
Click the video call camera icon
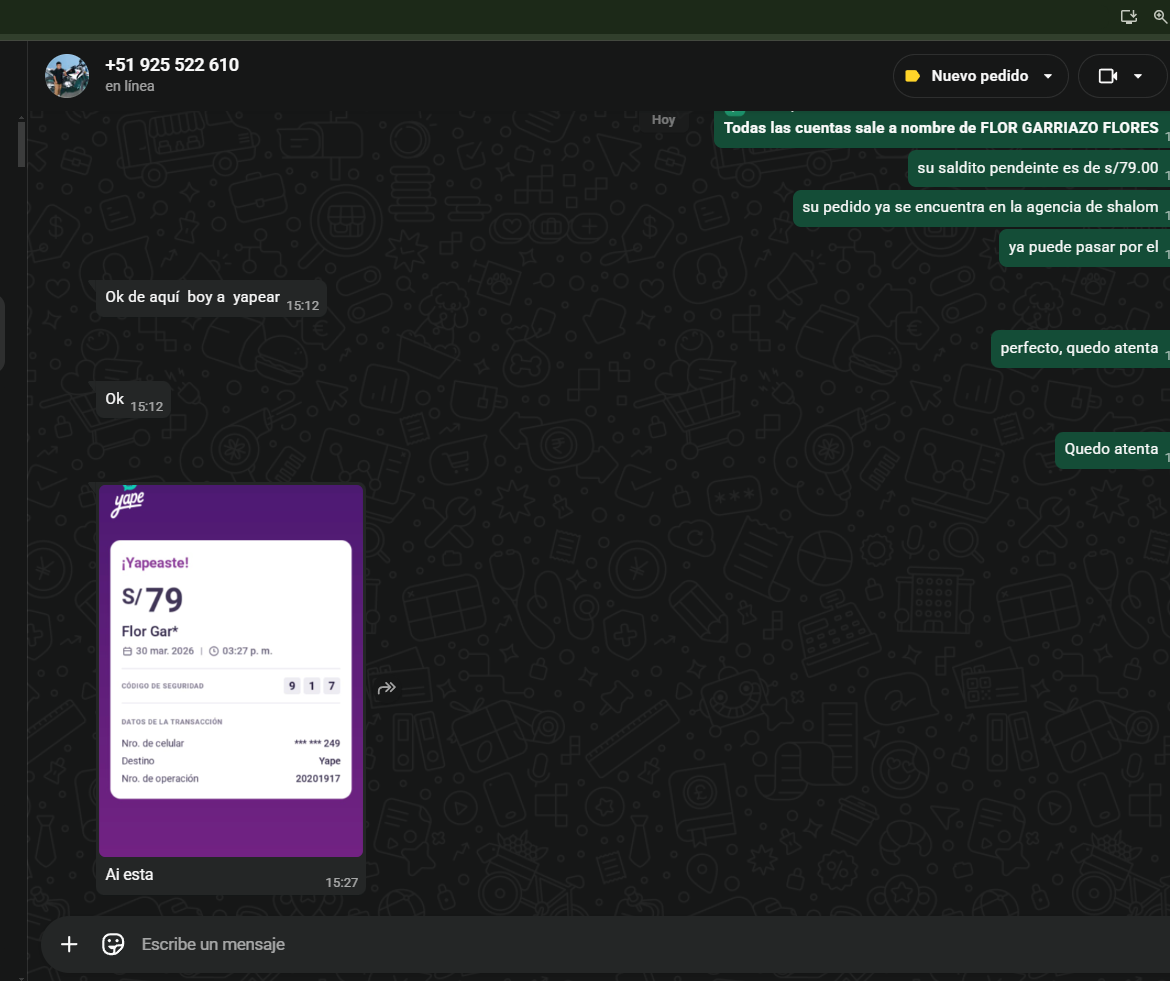pos(1107,76)
